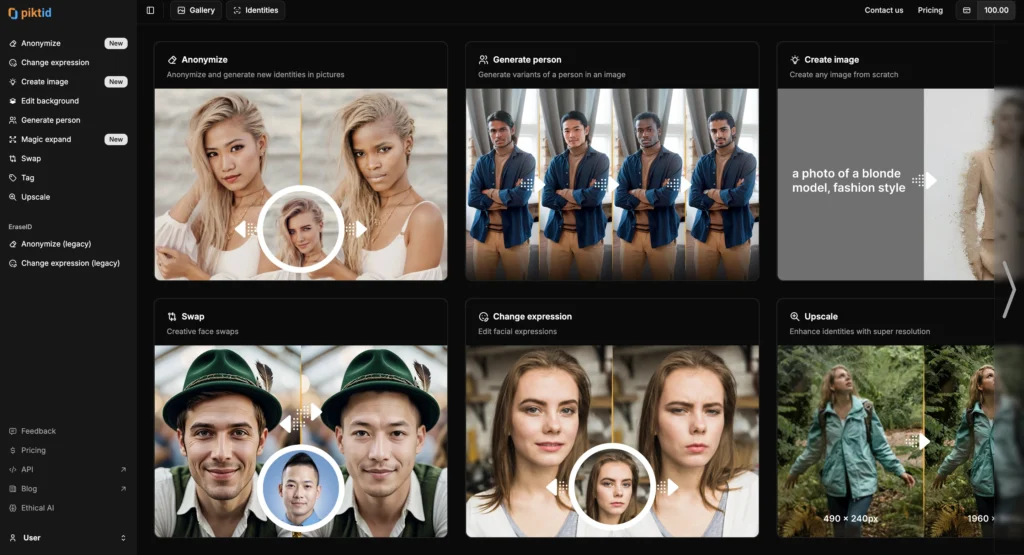Click the User avatar icon
Image resolution: width=1024 pixels, height=555 pixels.
click(x=12, y=538)
